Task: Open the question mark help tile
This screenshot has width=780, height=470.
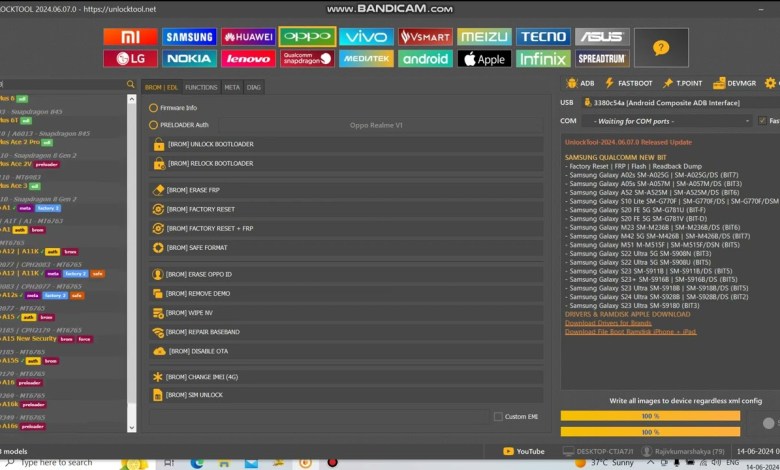Action: click(661, 48)
